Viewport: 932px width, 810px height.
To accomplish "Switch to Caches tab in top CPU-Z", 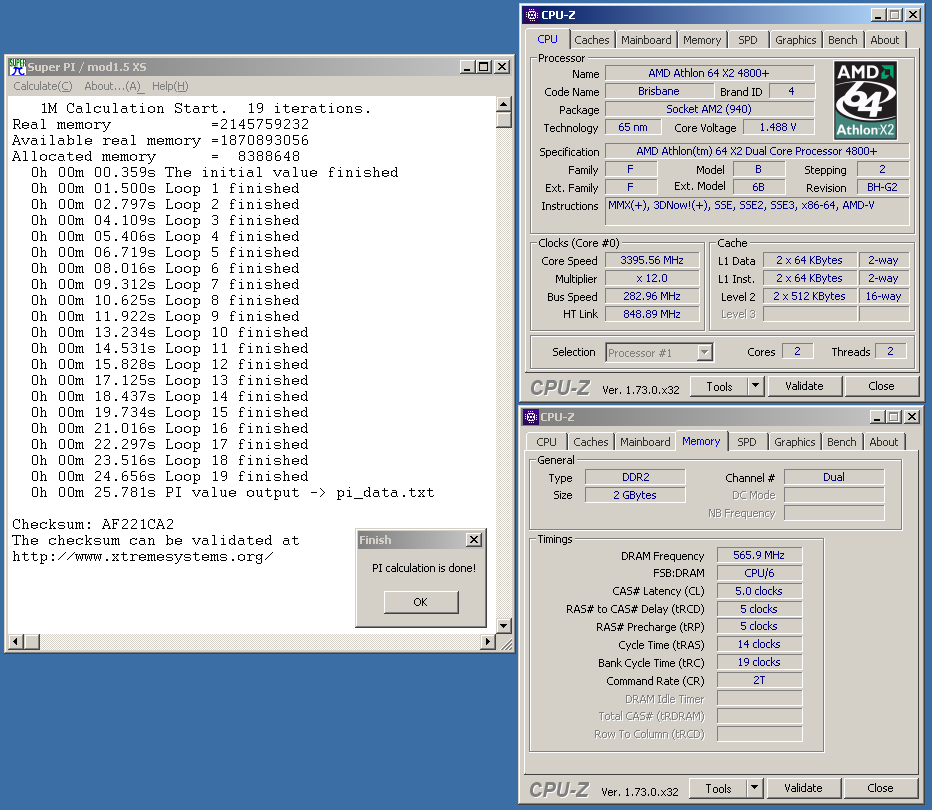I will tap(591, 40).
